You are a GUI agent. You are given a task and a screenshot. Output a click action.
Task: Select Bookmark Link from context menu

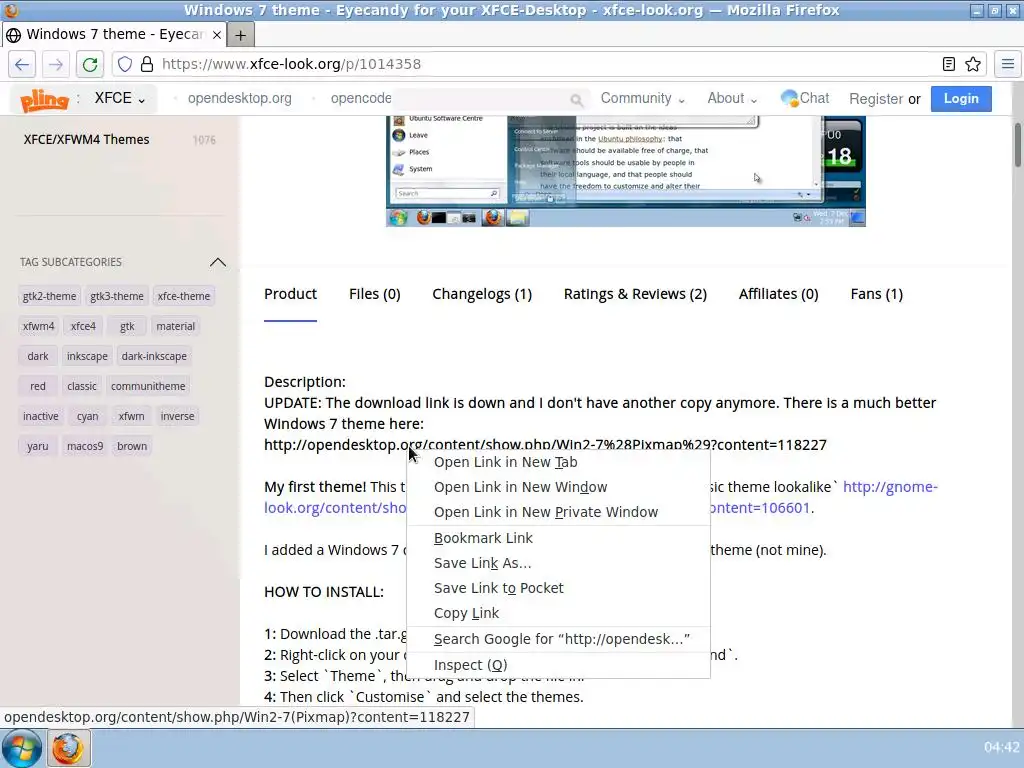click(558, 537)
